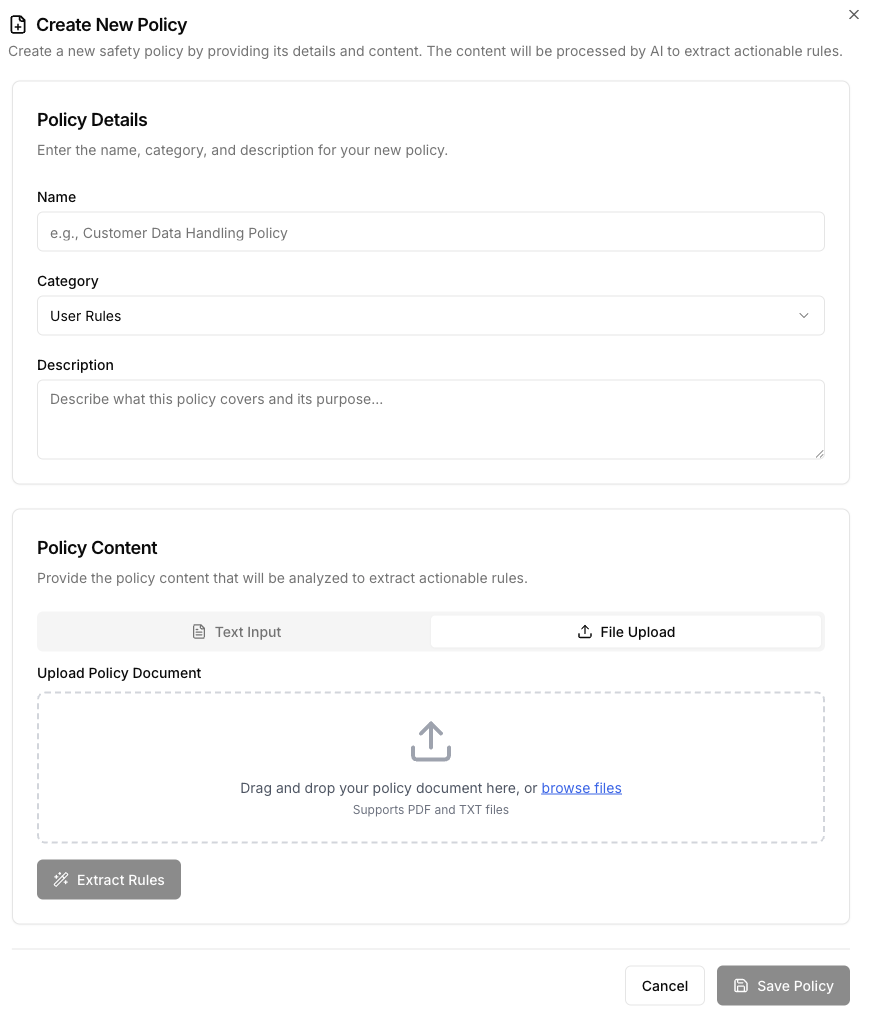Select the File Upload tab

pos(626,631)
